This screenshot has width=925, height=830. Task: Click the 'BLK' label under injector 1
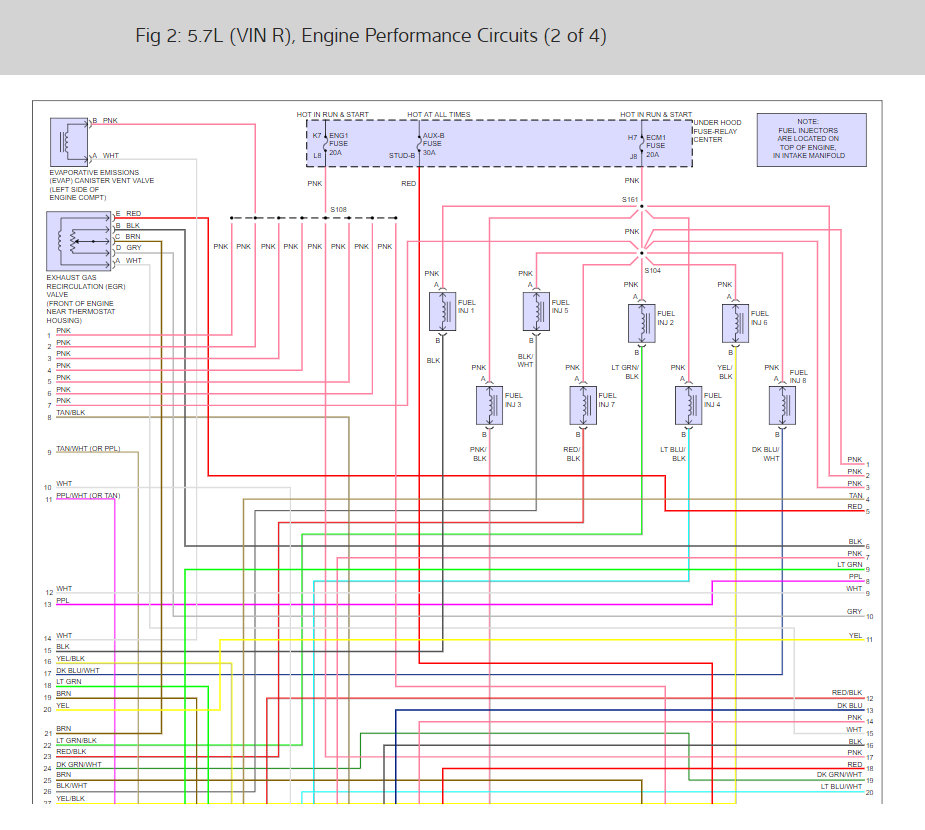pos(433,360)
